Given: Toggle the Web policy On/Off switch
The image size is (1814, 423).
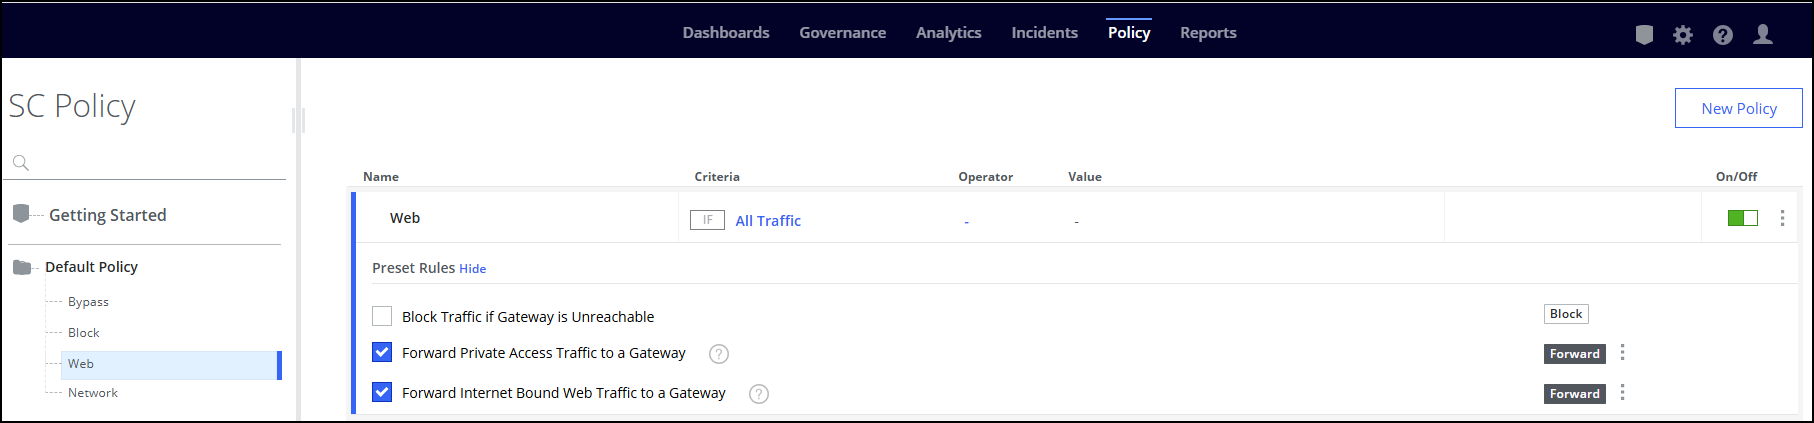Looking at the screenshot, I should tap(1742, 218).
